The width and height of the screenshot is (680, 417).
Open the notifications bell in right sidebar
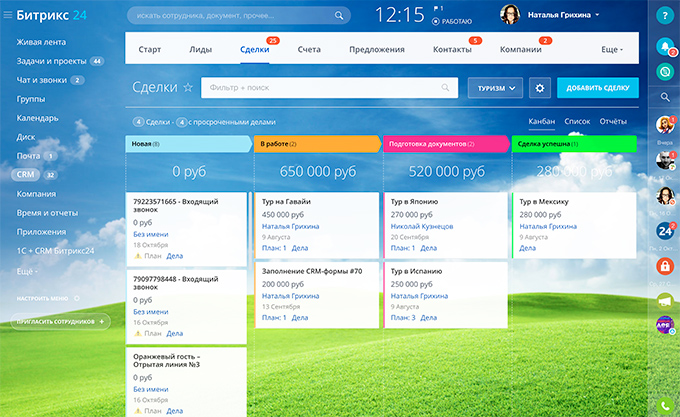(664, 47)
